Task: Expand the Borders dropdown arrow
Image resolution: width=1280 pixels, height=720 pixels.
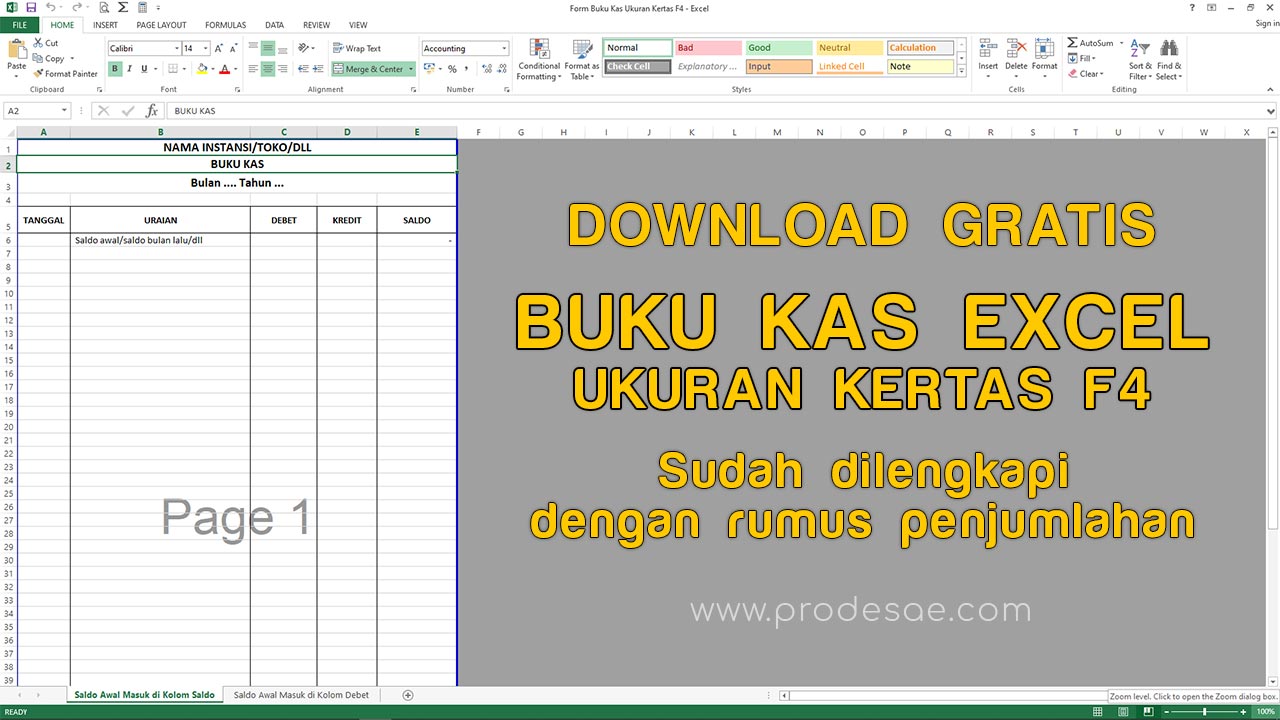Action: pos(185,69)
